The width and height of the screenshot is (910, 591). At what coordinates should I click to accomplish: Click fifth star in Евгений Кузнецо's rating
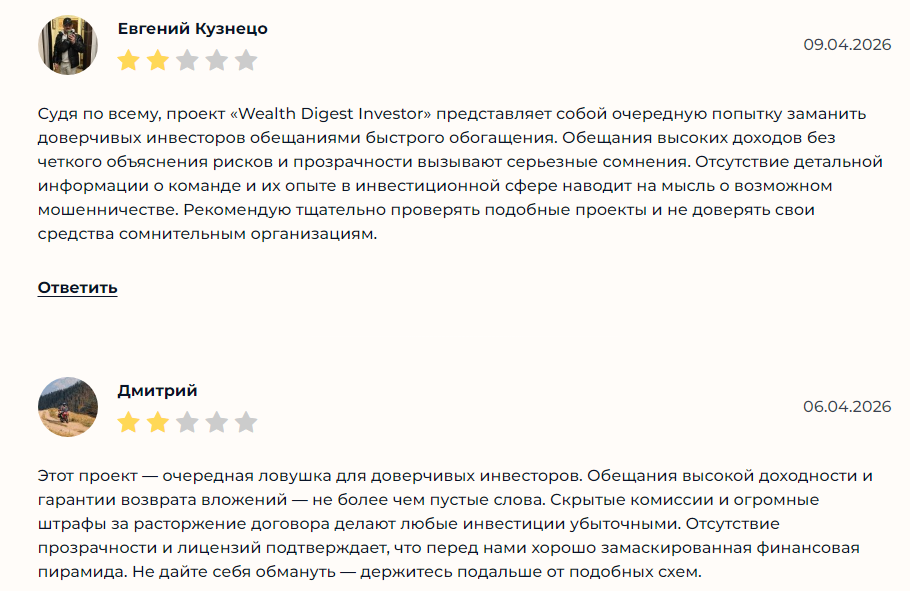pyautogui.click(x=246, y=61)
